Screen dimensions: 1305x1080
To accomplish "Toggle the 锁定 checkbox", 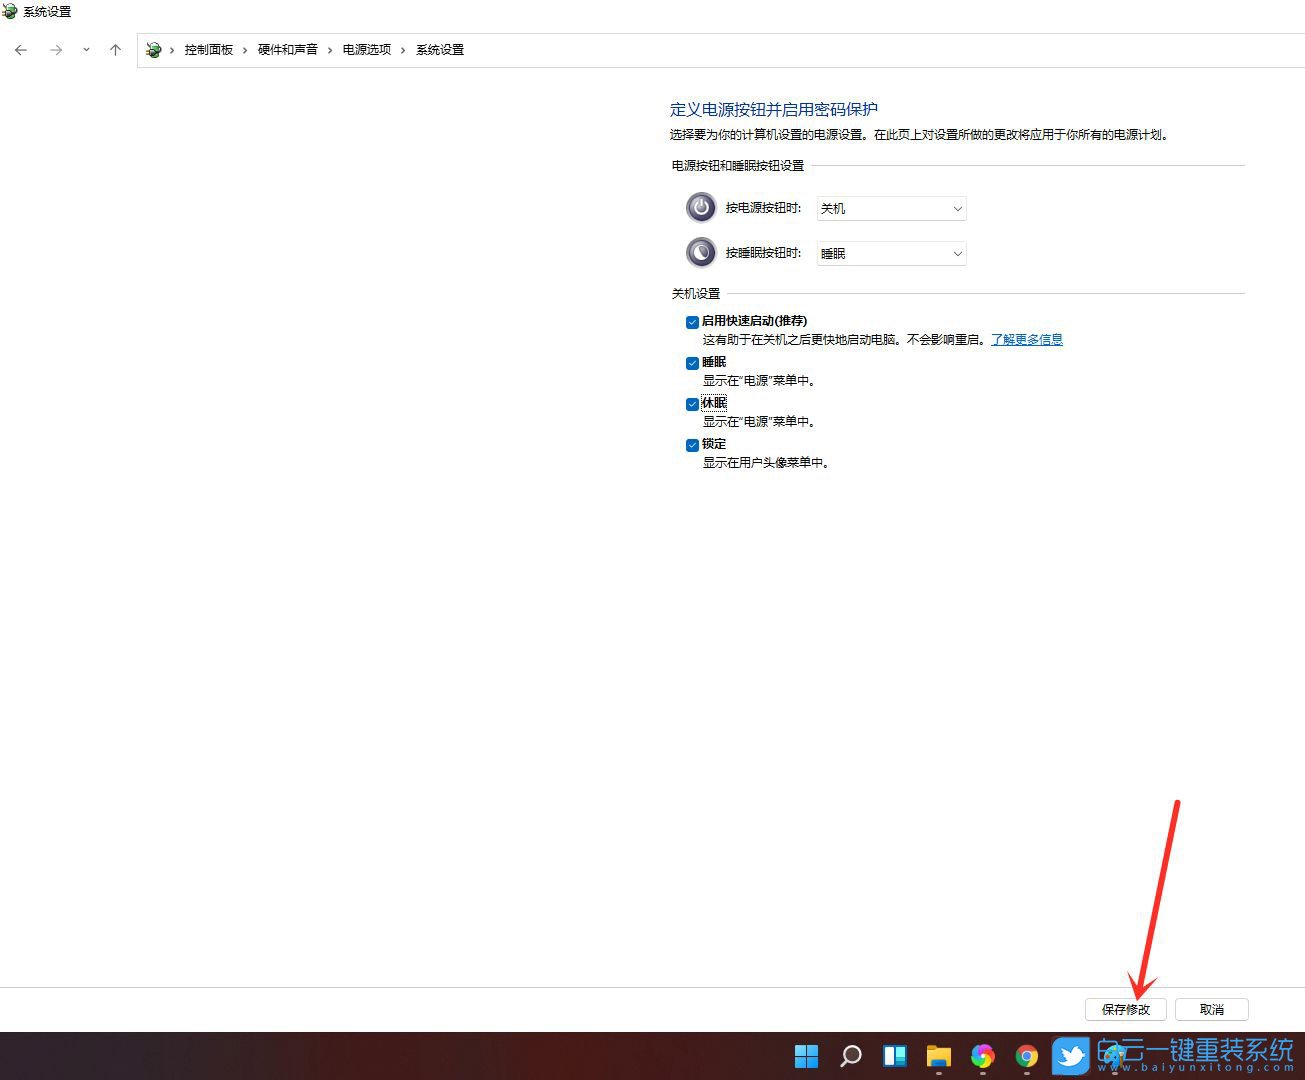I will click(x=692, y=445).
